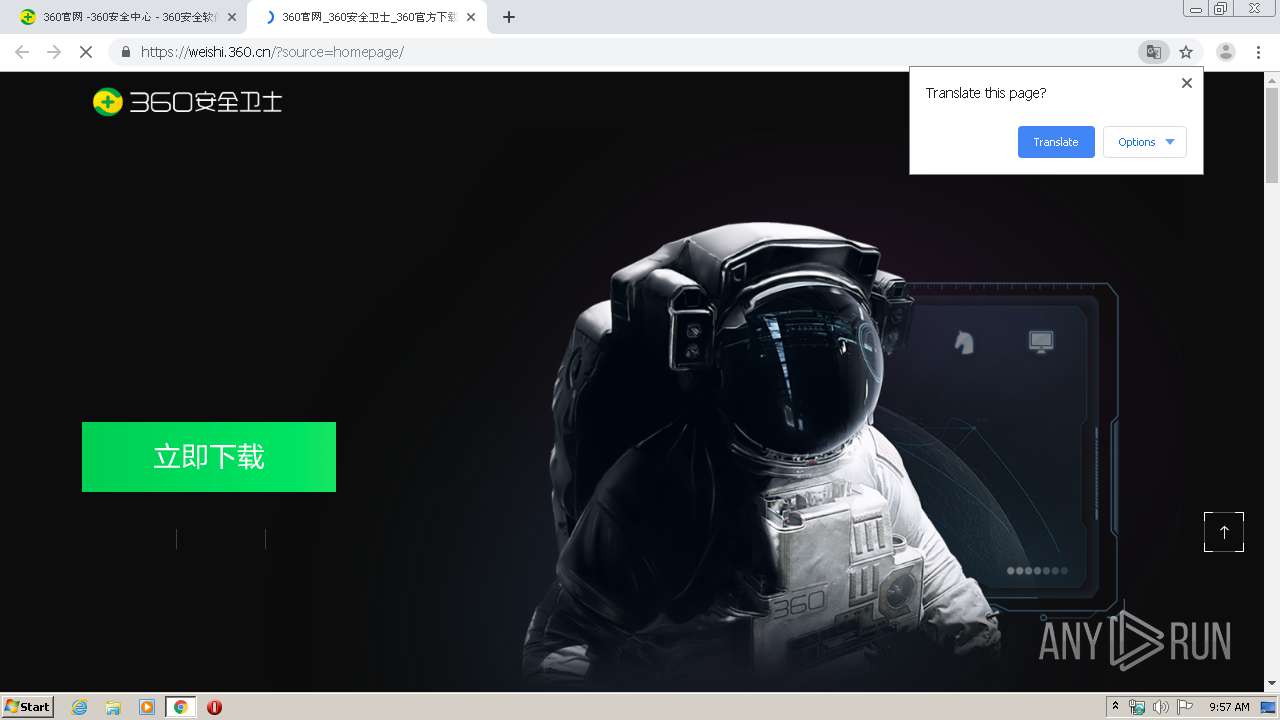Screen dimensions: 1280x720
Task: Click the monitor icon on the screen panel
Action: (x=1041, y=342)
